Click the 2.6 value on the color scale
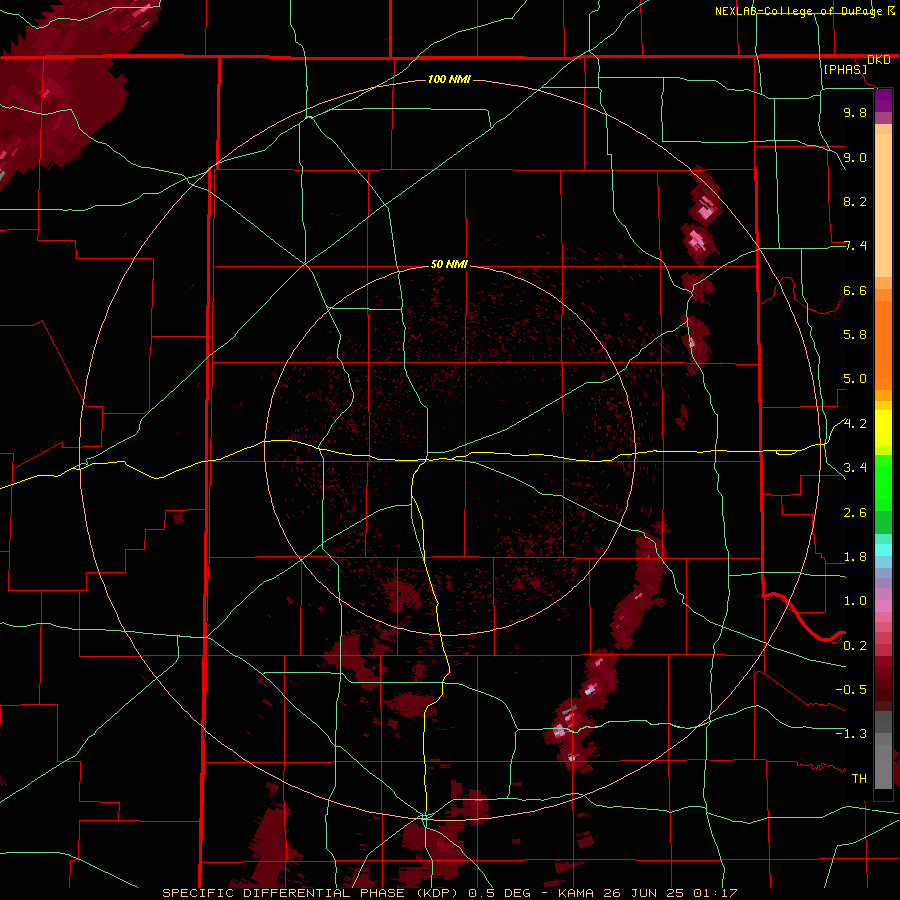The image size is (900, 900). (x=855, y=513)
